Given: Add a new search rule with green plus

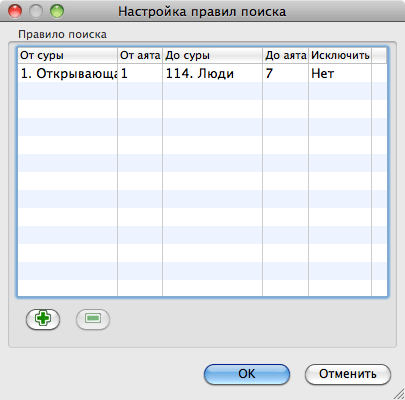Looking at the screenshot, I should (43, 319).
